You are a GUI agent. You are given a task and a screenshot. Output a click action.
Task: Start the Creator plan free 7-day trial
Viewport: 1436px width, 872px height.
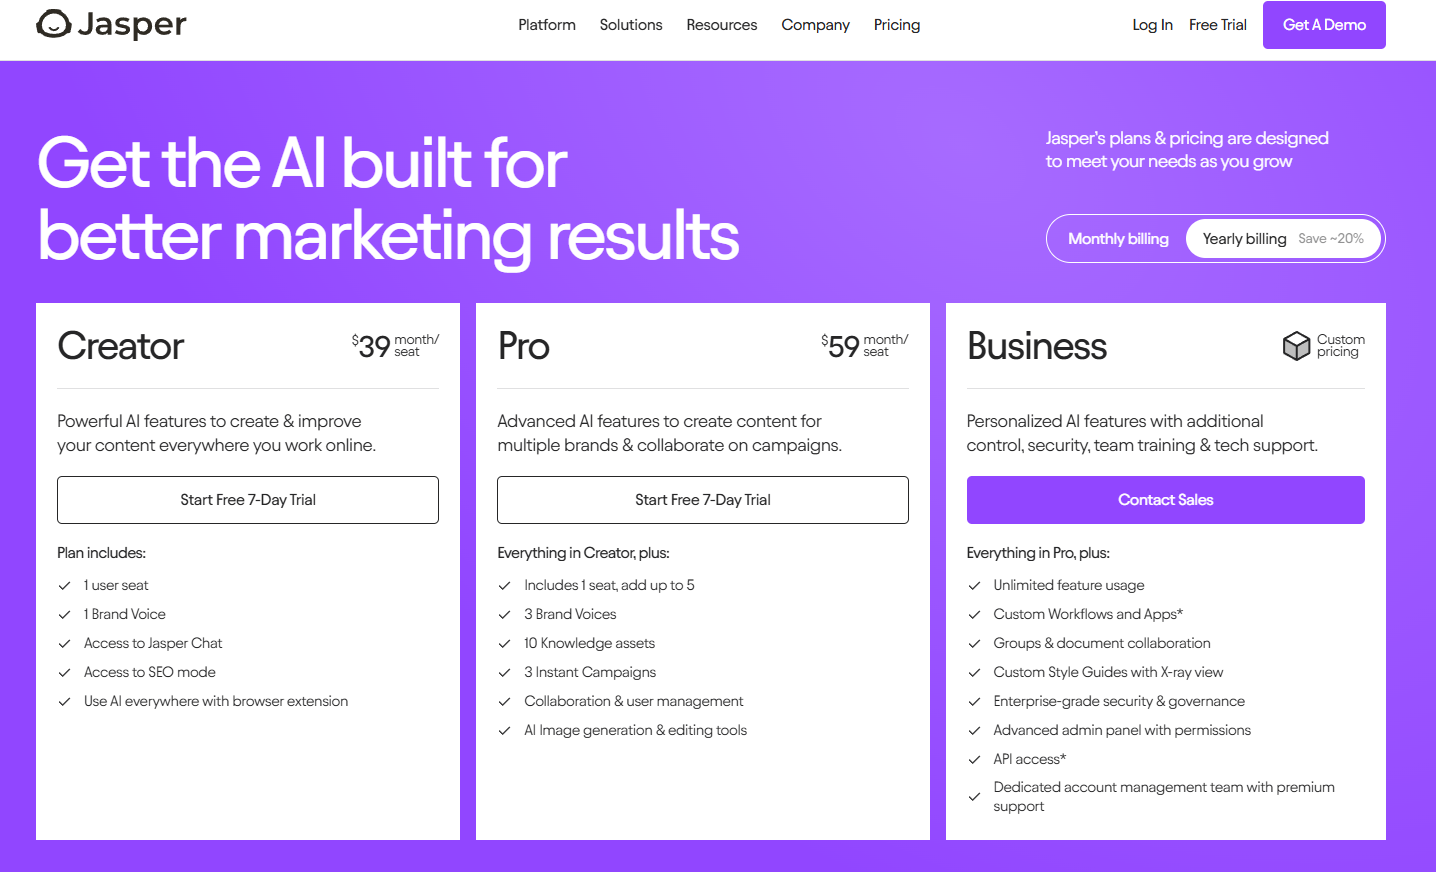[248, 500]
